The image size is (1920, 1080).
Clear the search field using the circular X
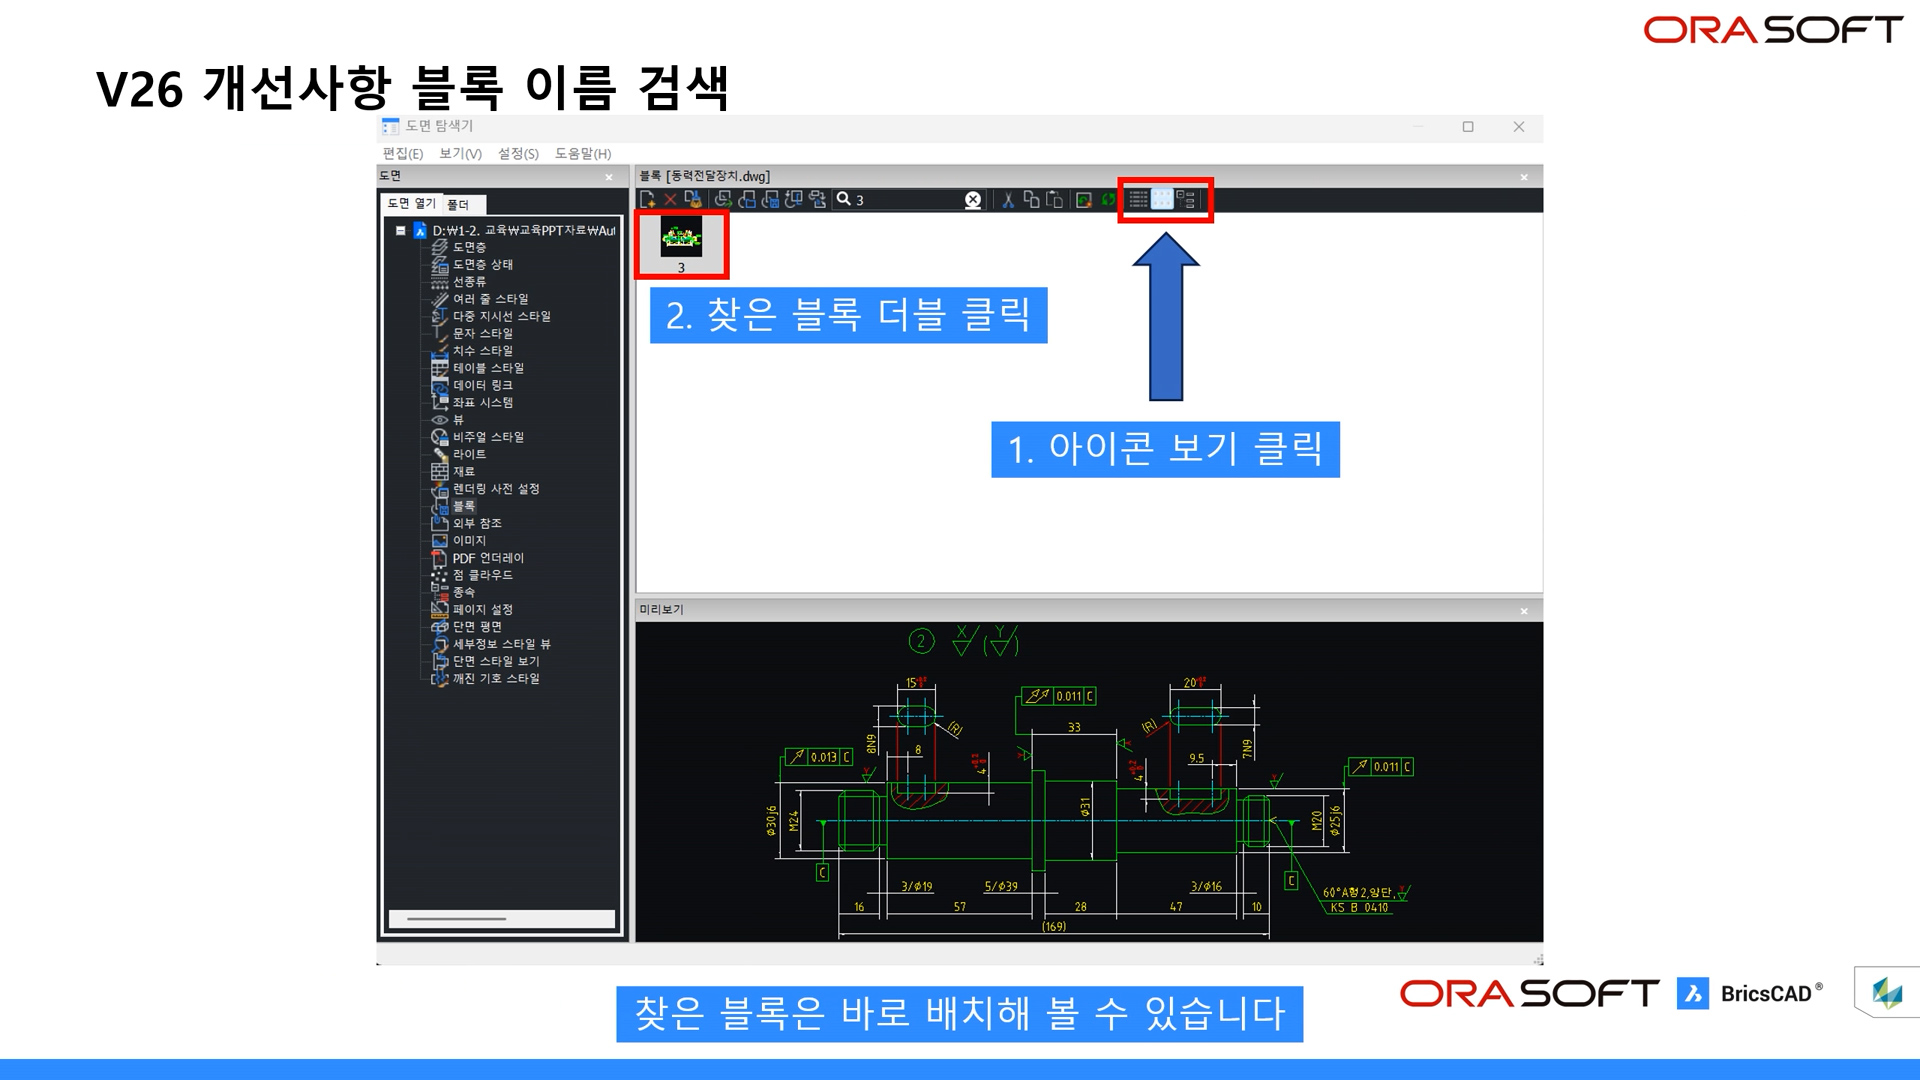tap(971, 199)
